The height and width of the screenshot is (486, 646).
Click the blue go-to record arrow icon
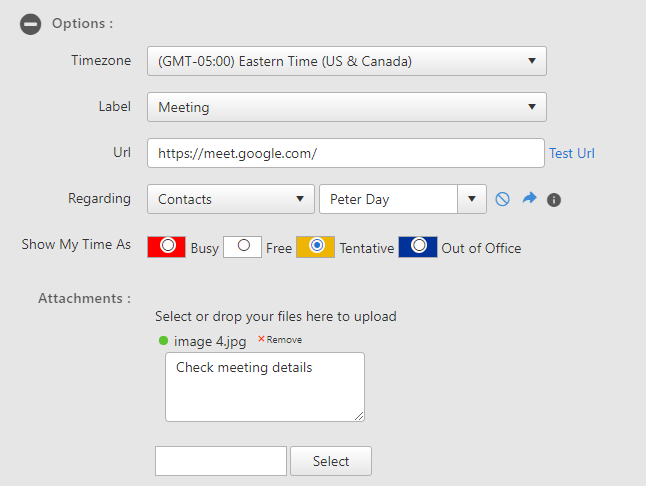(529, 199)
